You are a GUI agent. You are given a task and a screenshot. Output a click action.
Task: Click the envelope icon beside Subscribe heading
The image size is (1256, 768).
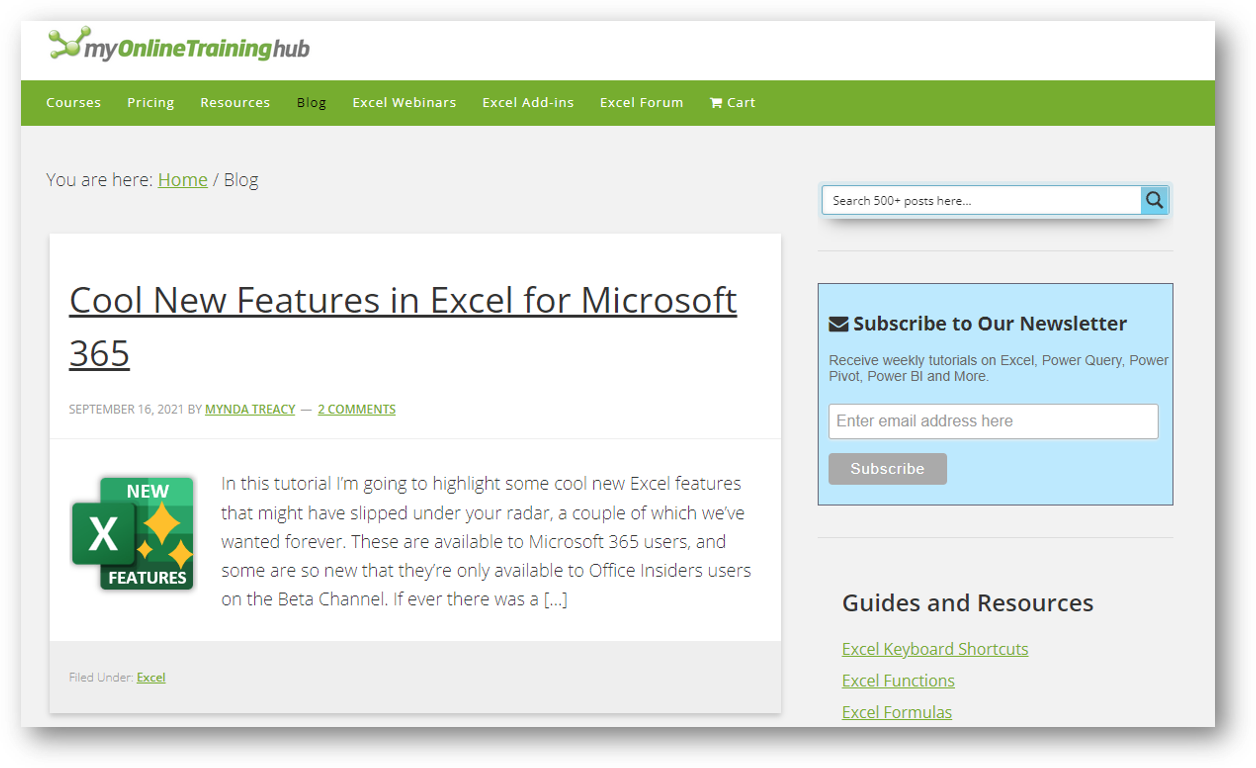coord(837,322)
